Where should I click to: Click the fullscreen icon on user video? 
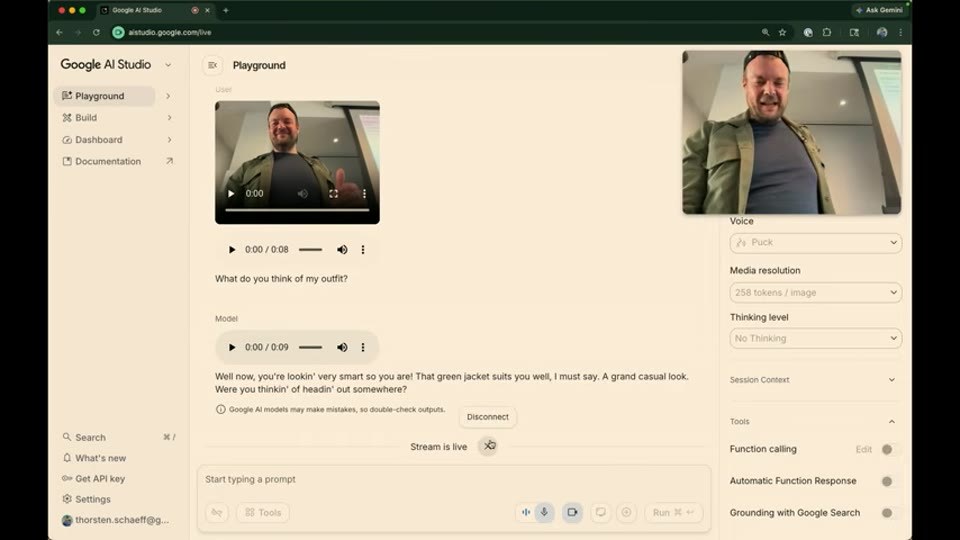click(x=334, y=193)
